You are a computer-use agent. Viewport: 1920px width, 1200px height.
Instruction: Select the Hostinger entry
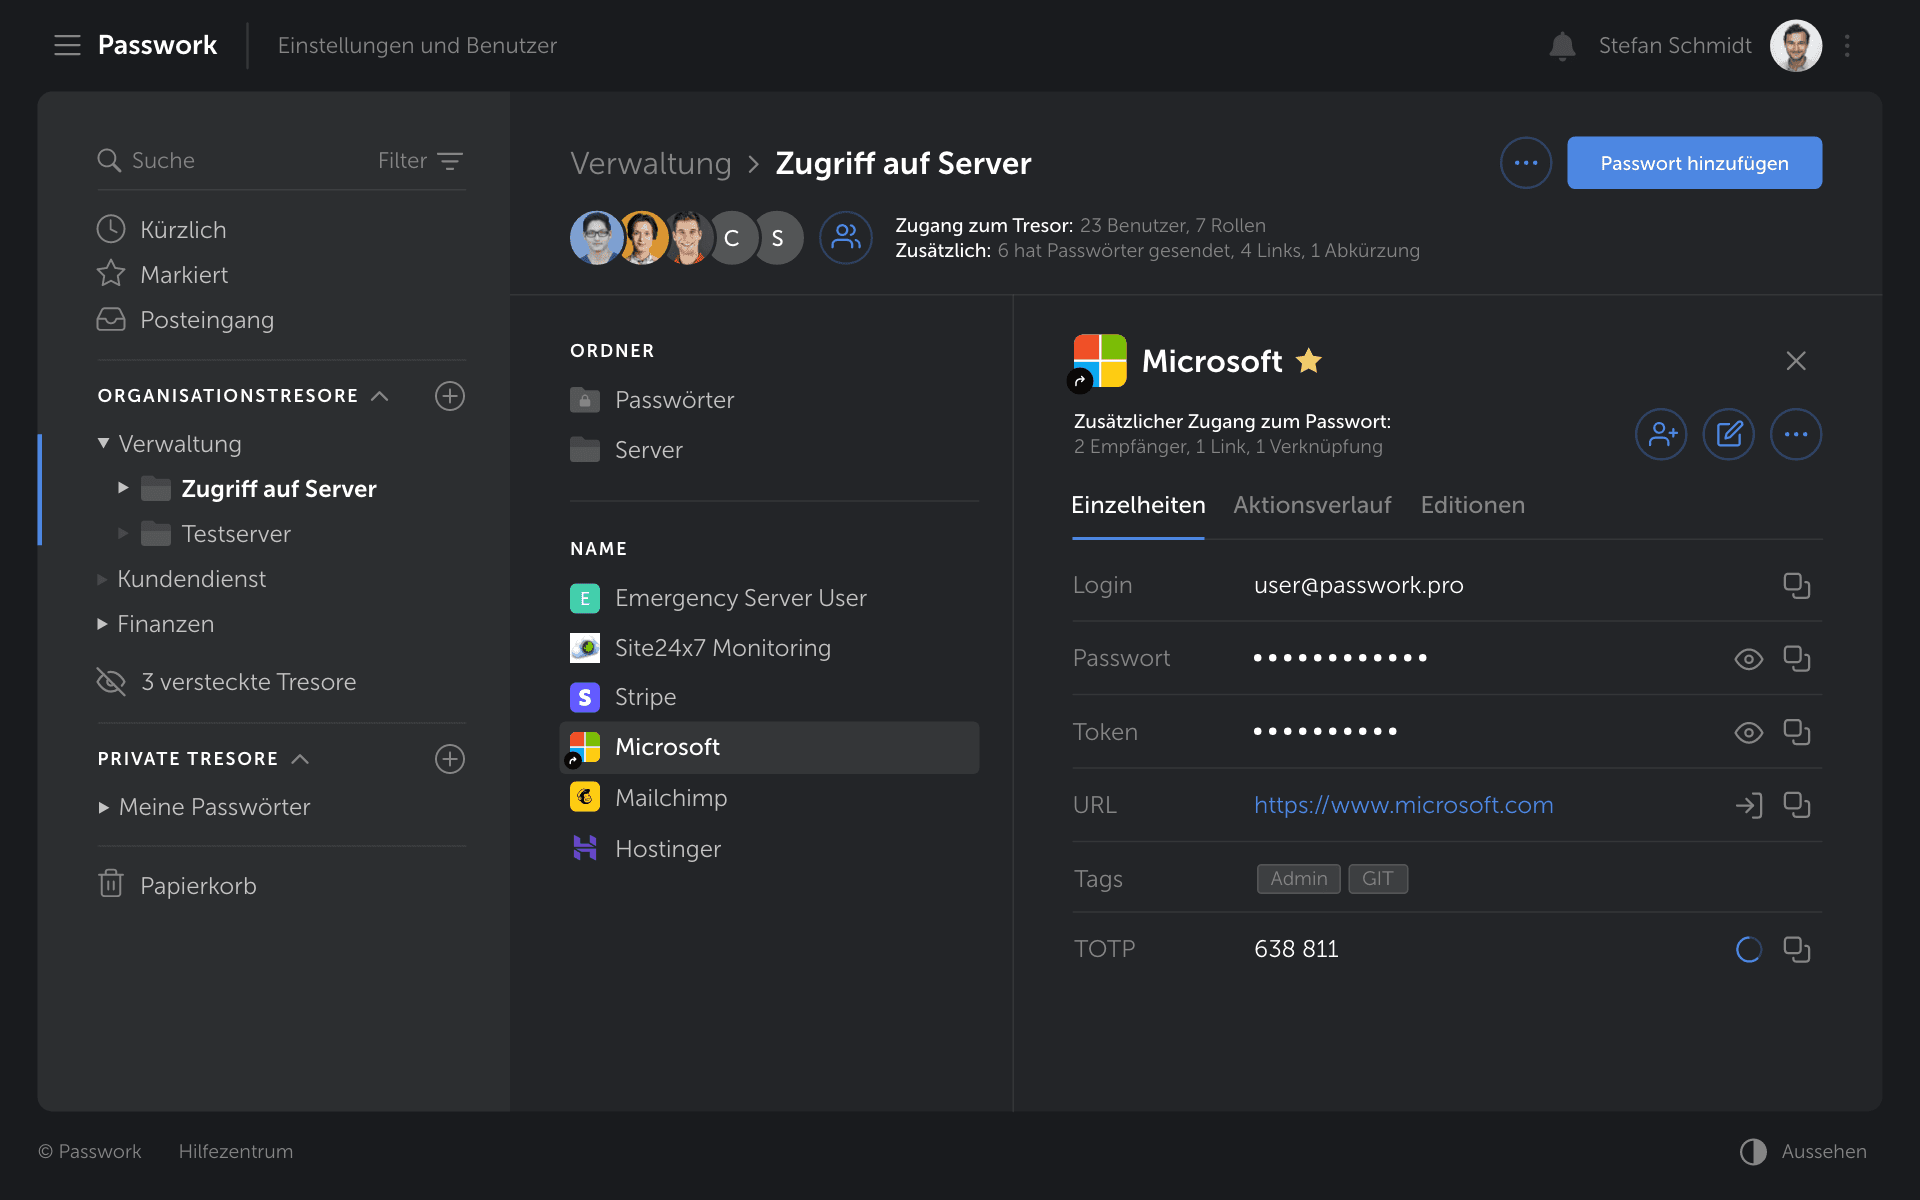click(x=769, y=849)
